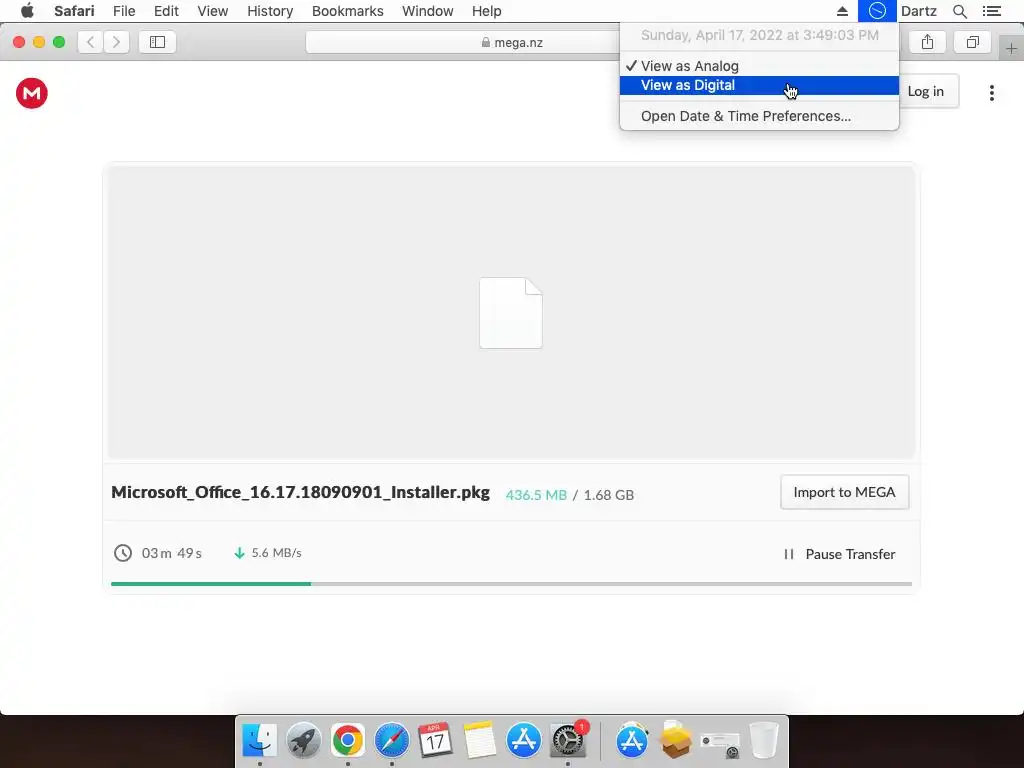Open the Edit menu
Screen dimensions: 1024x768
tap(167, 11)
